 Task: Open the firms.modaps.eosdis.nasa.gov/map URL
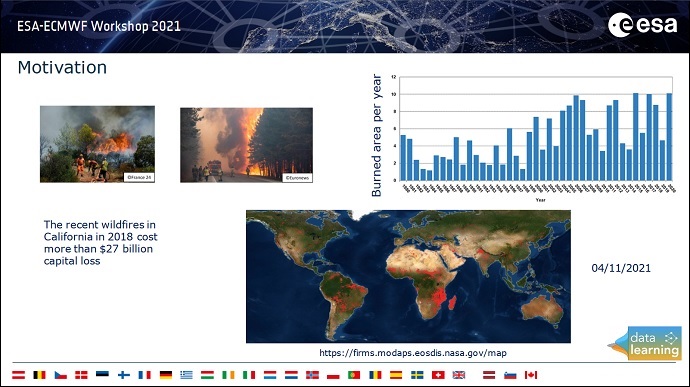413,353
